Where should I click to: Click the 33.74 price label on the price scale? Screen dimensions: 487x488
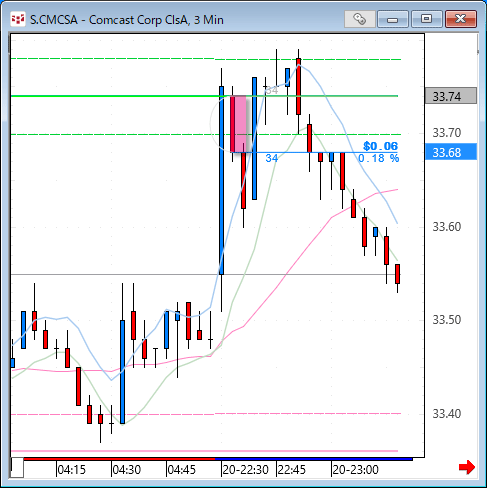[451, 96]
